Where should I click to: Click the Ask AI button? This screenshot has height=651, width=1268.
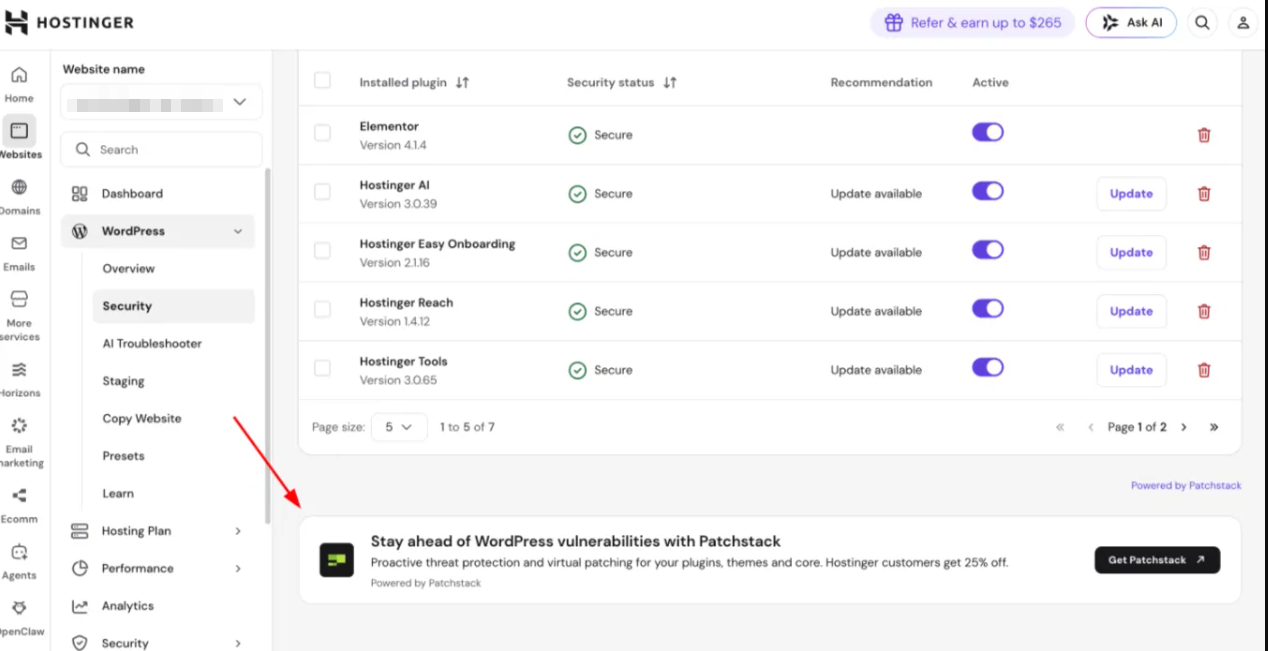[1131, 22]
